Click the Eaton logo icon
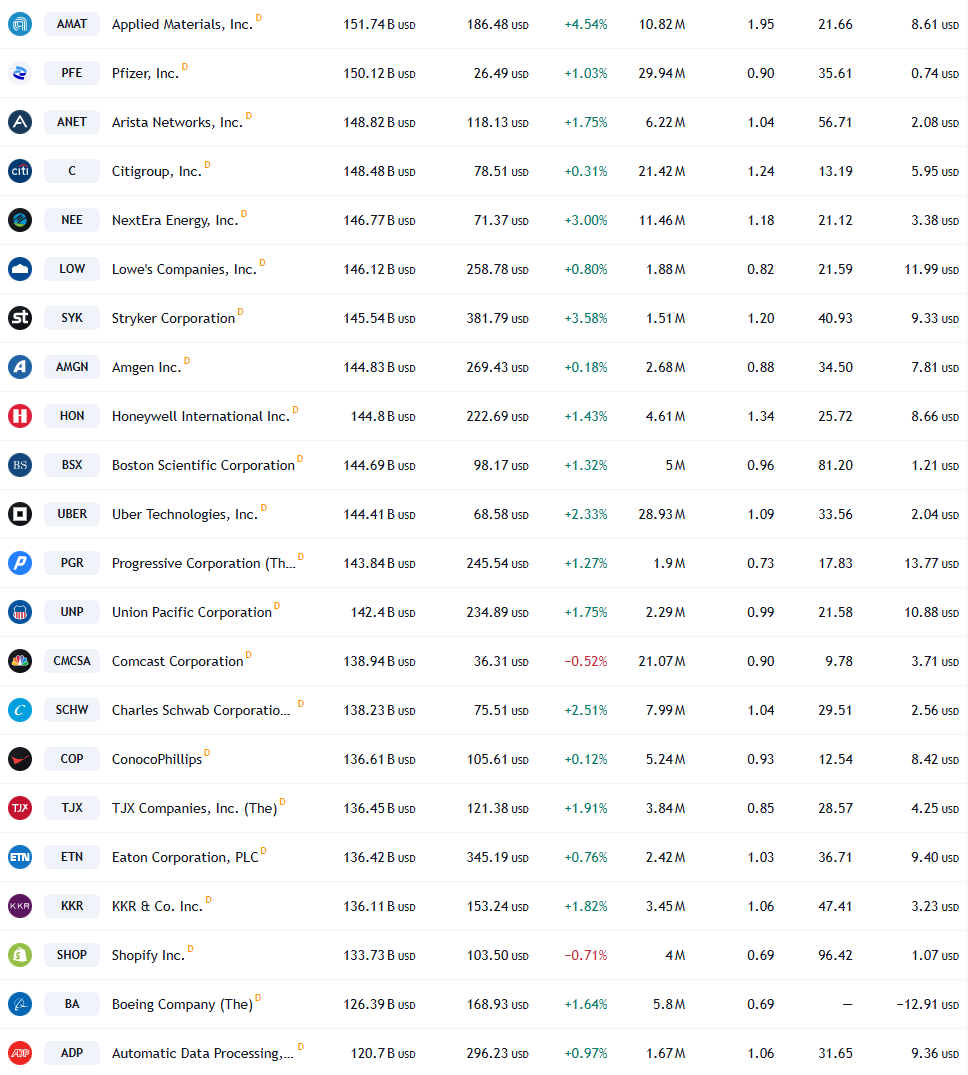 [20, 857]
